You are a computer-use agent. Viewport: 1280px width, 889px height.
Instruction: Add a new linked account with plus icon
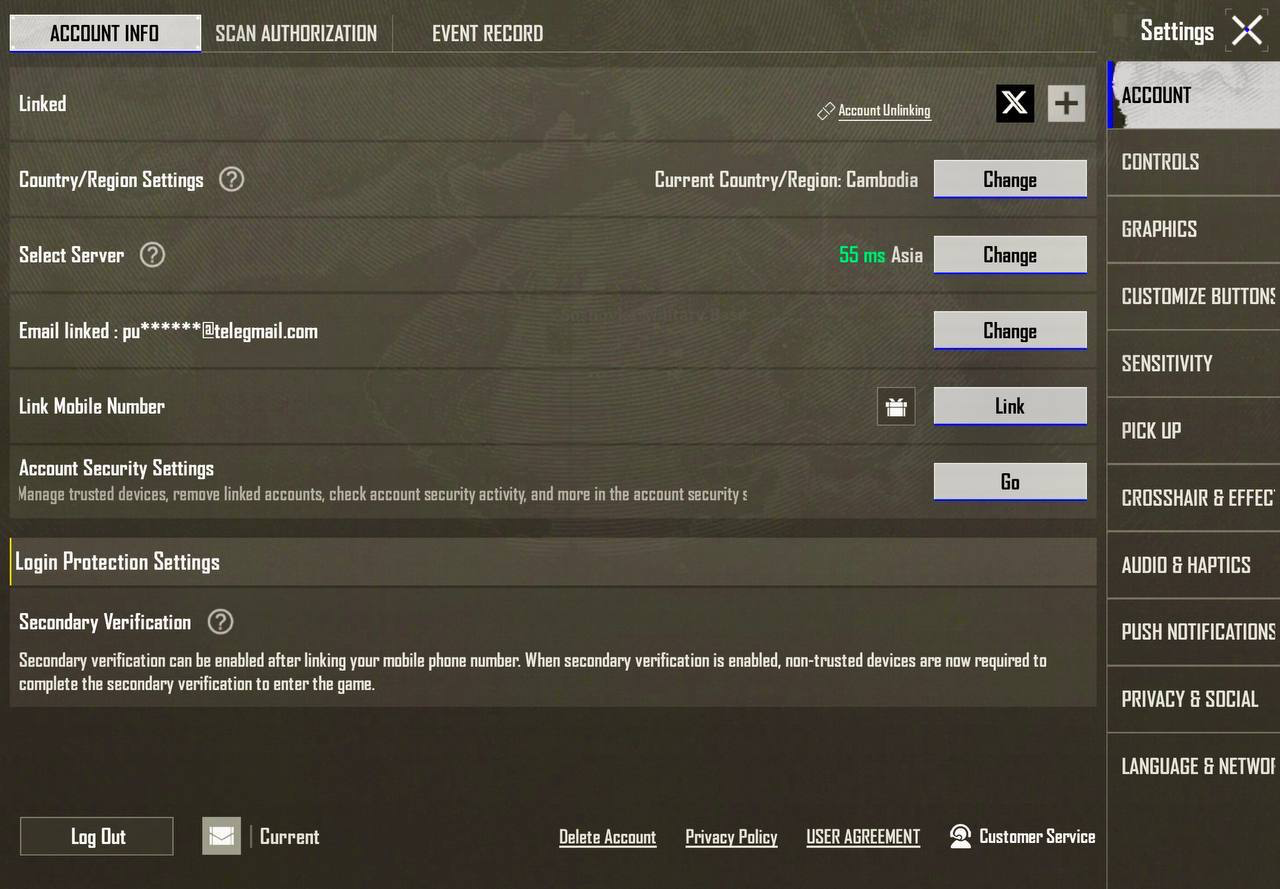pos(1066,103)
